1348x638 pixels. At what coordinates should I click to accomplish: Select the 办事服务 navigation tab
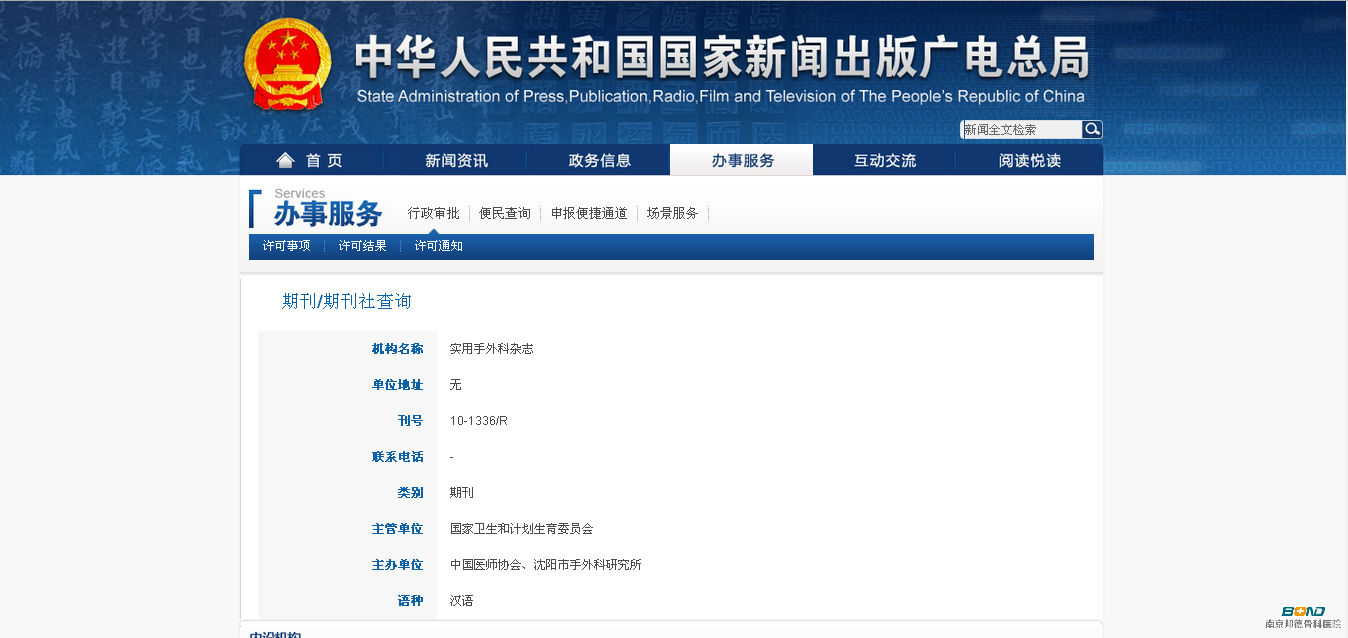742,160
